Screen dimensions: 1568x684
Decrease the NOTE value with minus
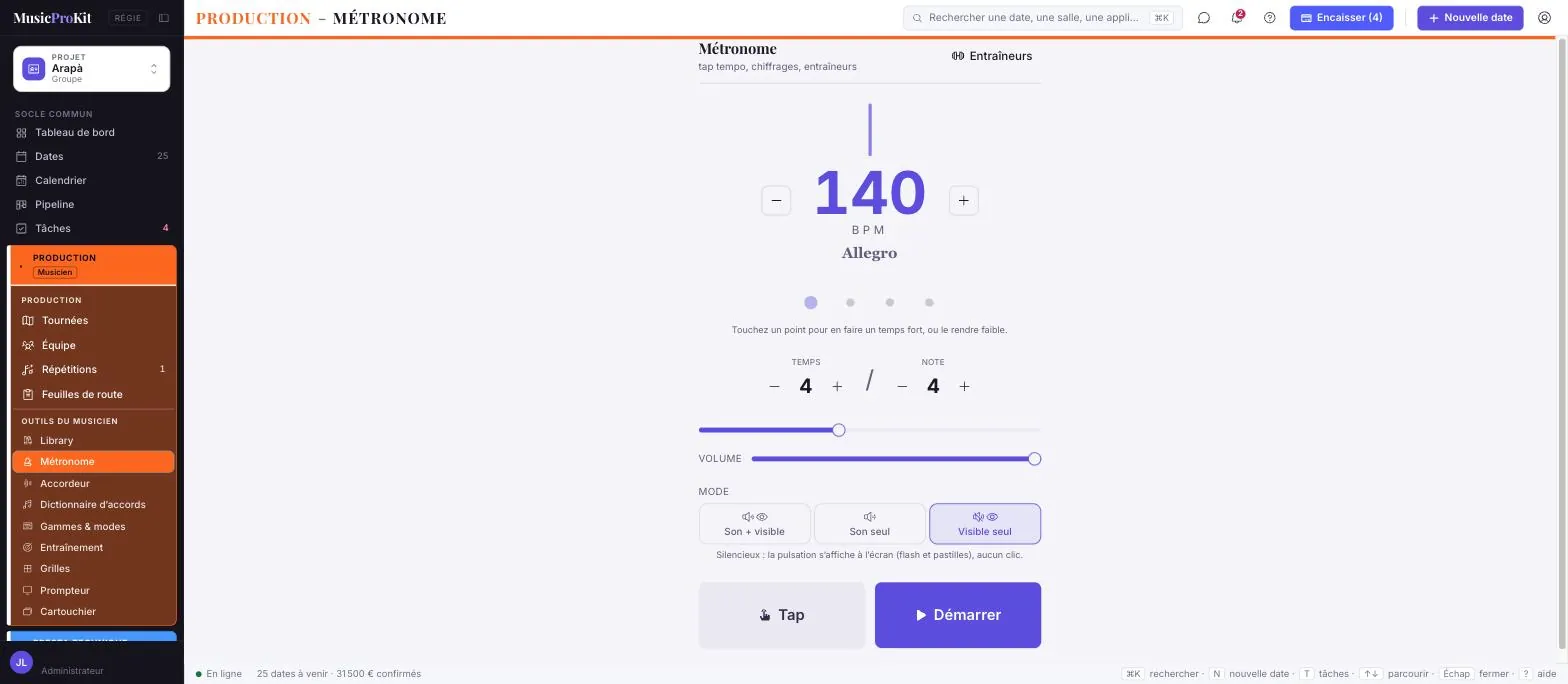click(x=902, y=387)
